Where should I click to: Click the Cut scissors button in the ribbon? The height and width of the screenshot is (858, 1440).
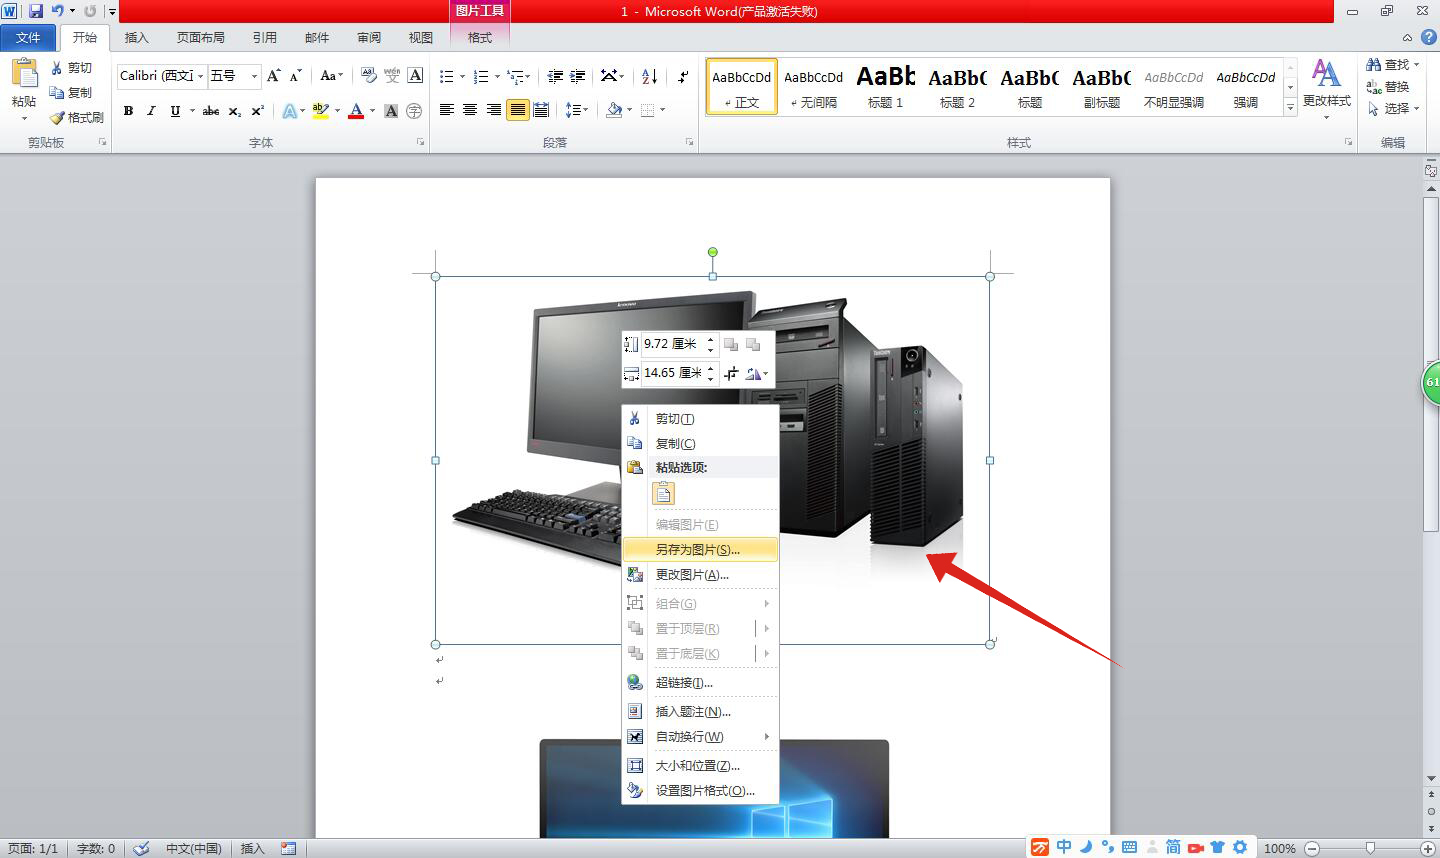coord(71,68)
